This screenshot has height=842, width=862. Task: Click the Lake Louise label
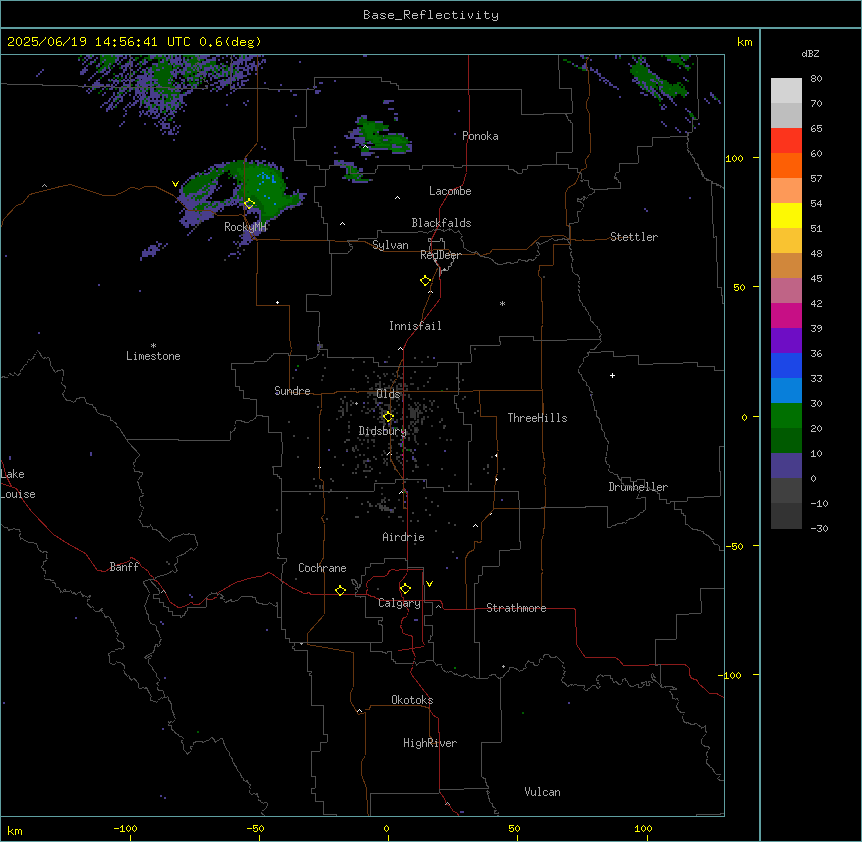click(18, 484)
